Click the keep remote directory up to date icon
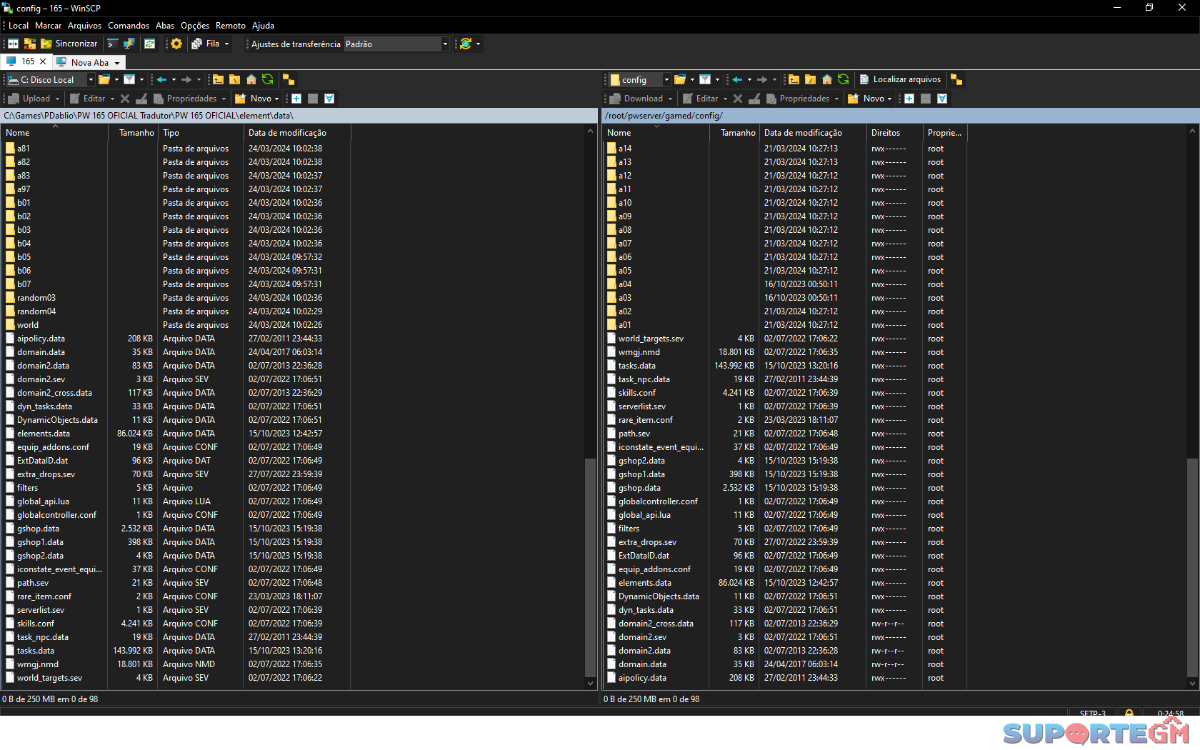The height and width of the screenshot is (750, 1200). pos(149,44)
